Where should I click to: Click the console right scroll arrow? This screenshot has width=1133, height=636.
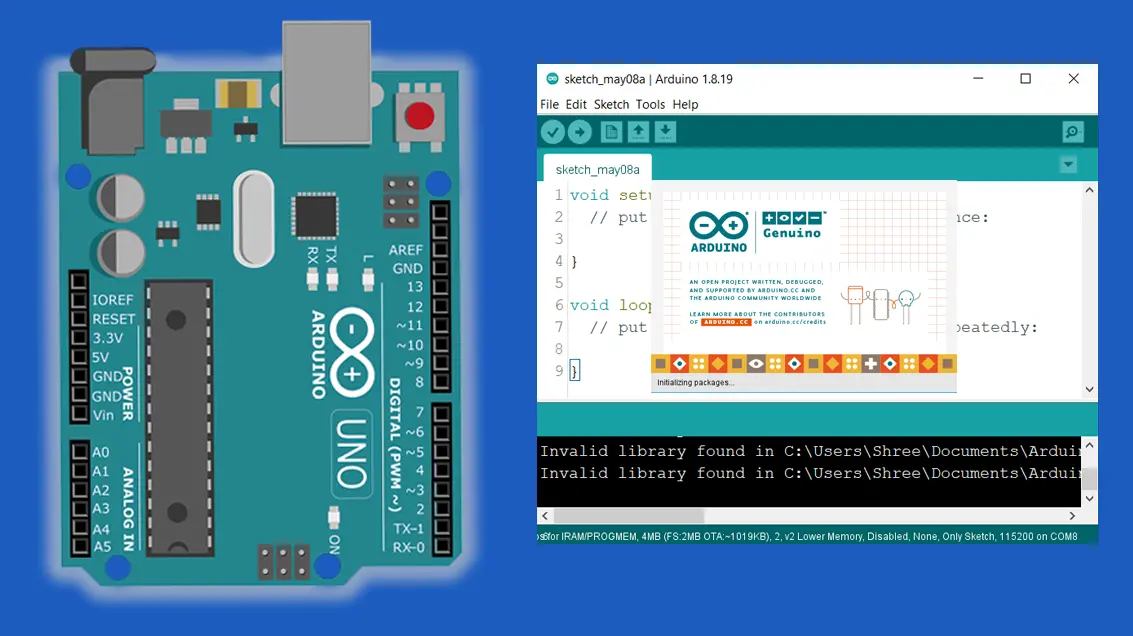pos(1072,515)
